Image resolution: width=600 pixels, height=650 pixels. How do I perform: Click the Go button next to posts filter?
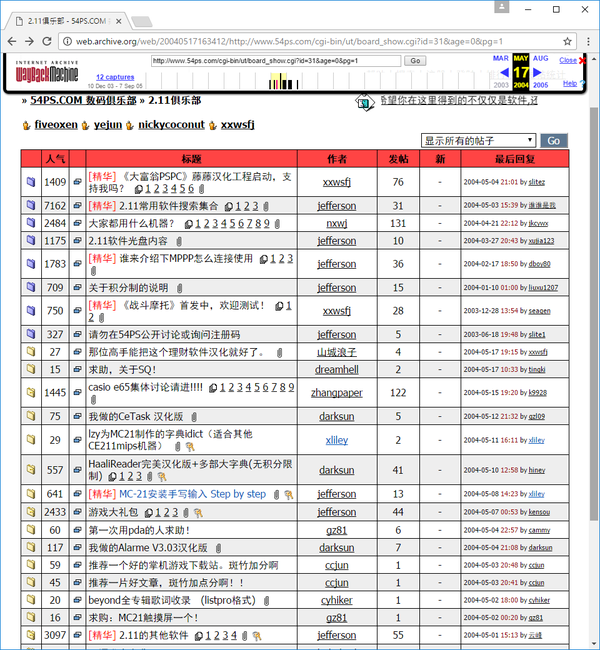pos(554,141)
